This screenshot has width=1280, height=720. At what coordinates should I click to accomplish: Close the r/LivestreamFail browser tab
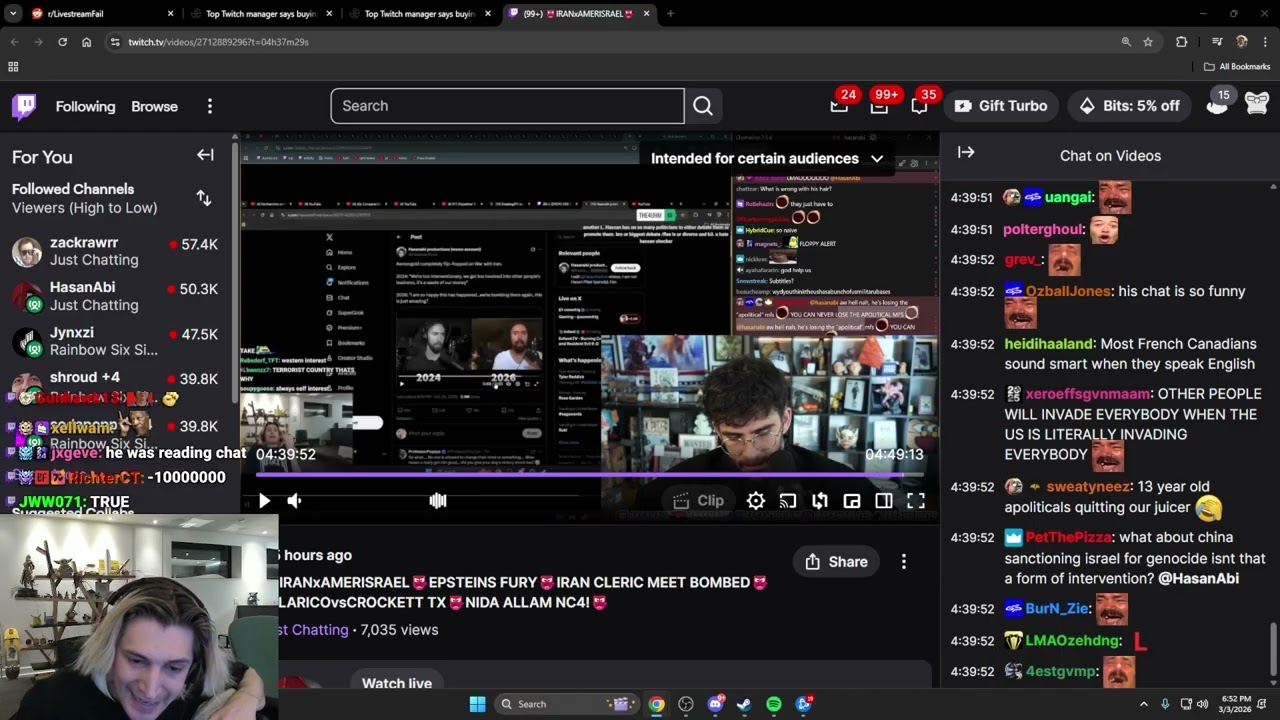pyautogui.click(x=170, y=14)
